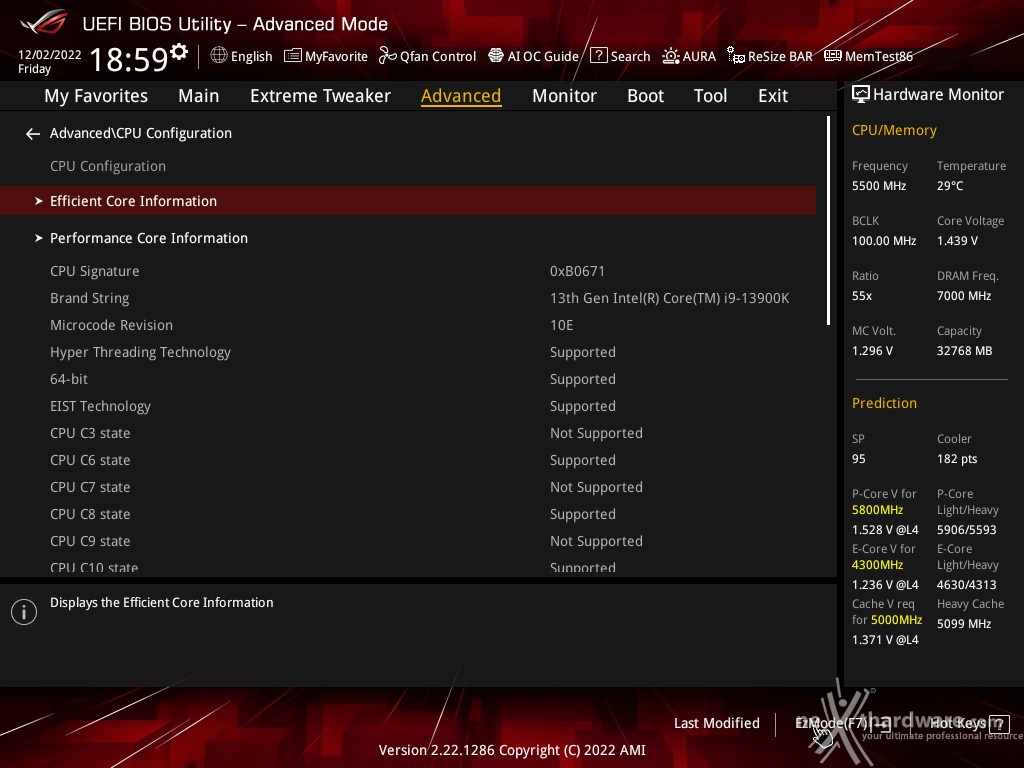Toggle ReSize BAR support
The image size is (1024, 768).
(770, 56)
